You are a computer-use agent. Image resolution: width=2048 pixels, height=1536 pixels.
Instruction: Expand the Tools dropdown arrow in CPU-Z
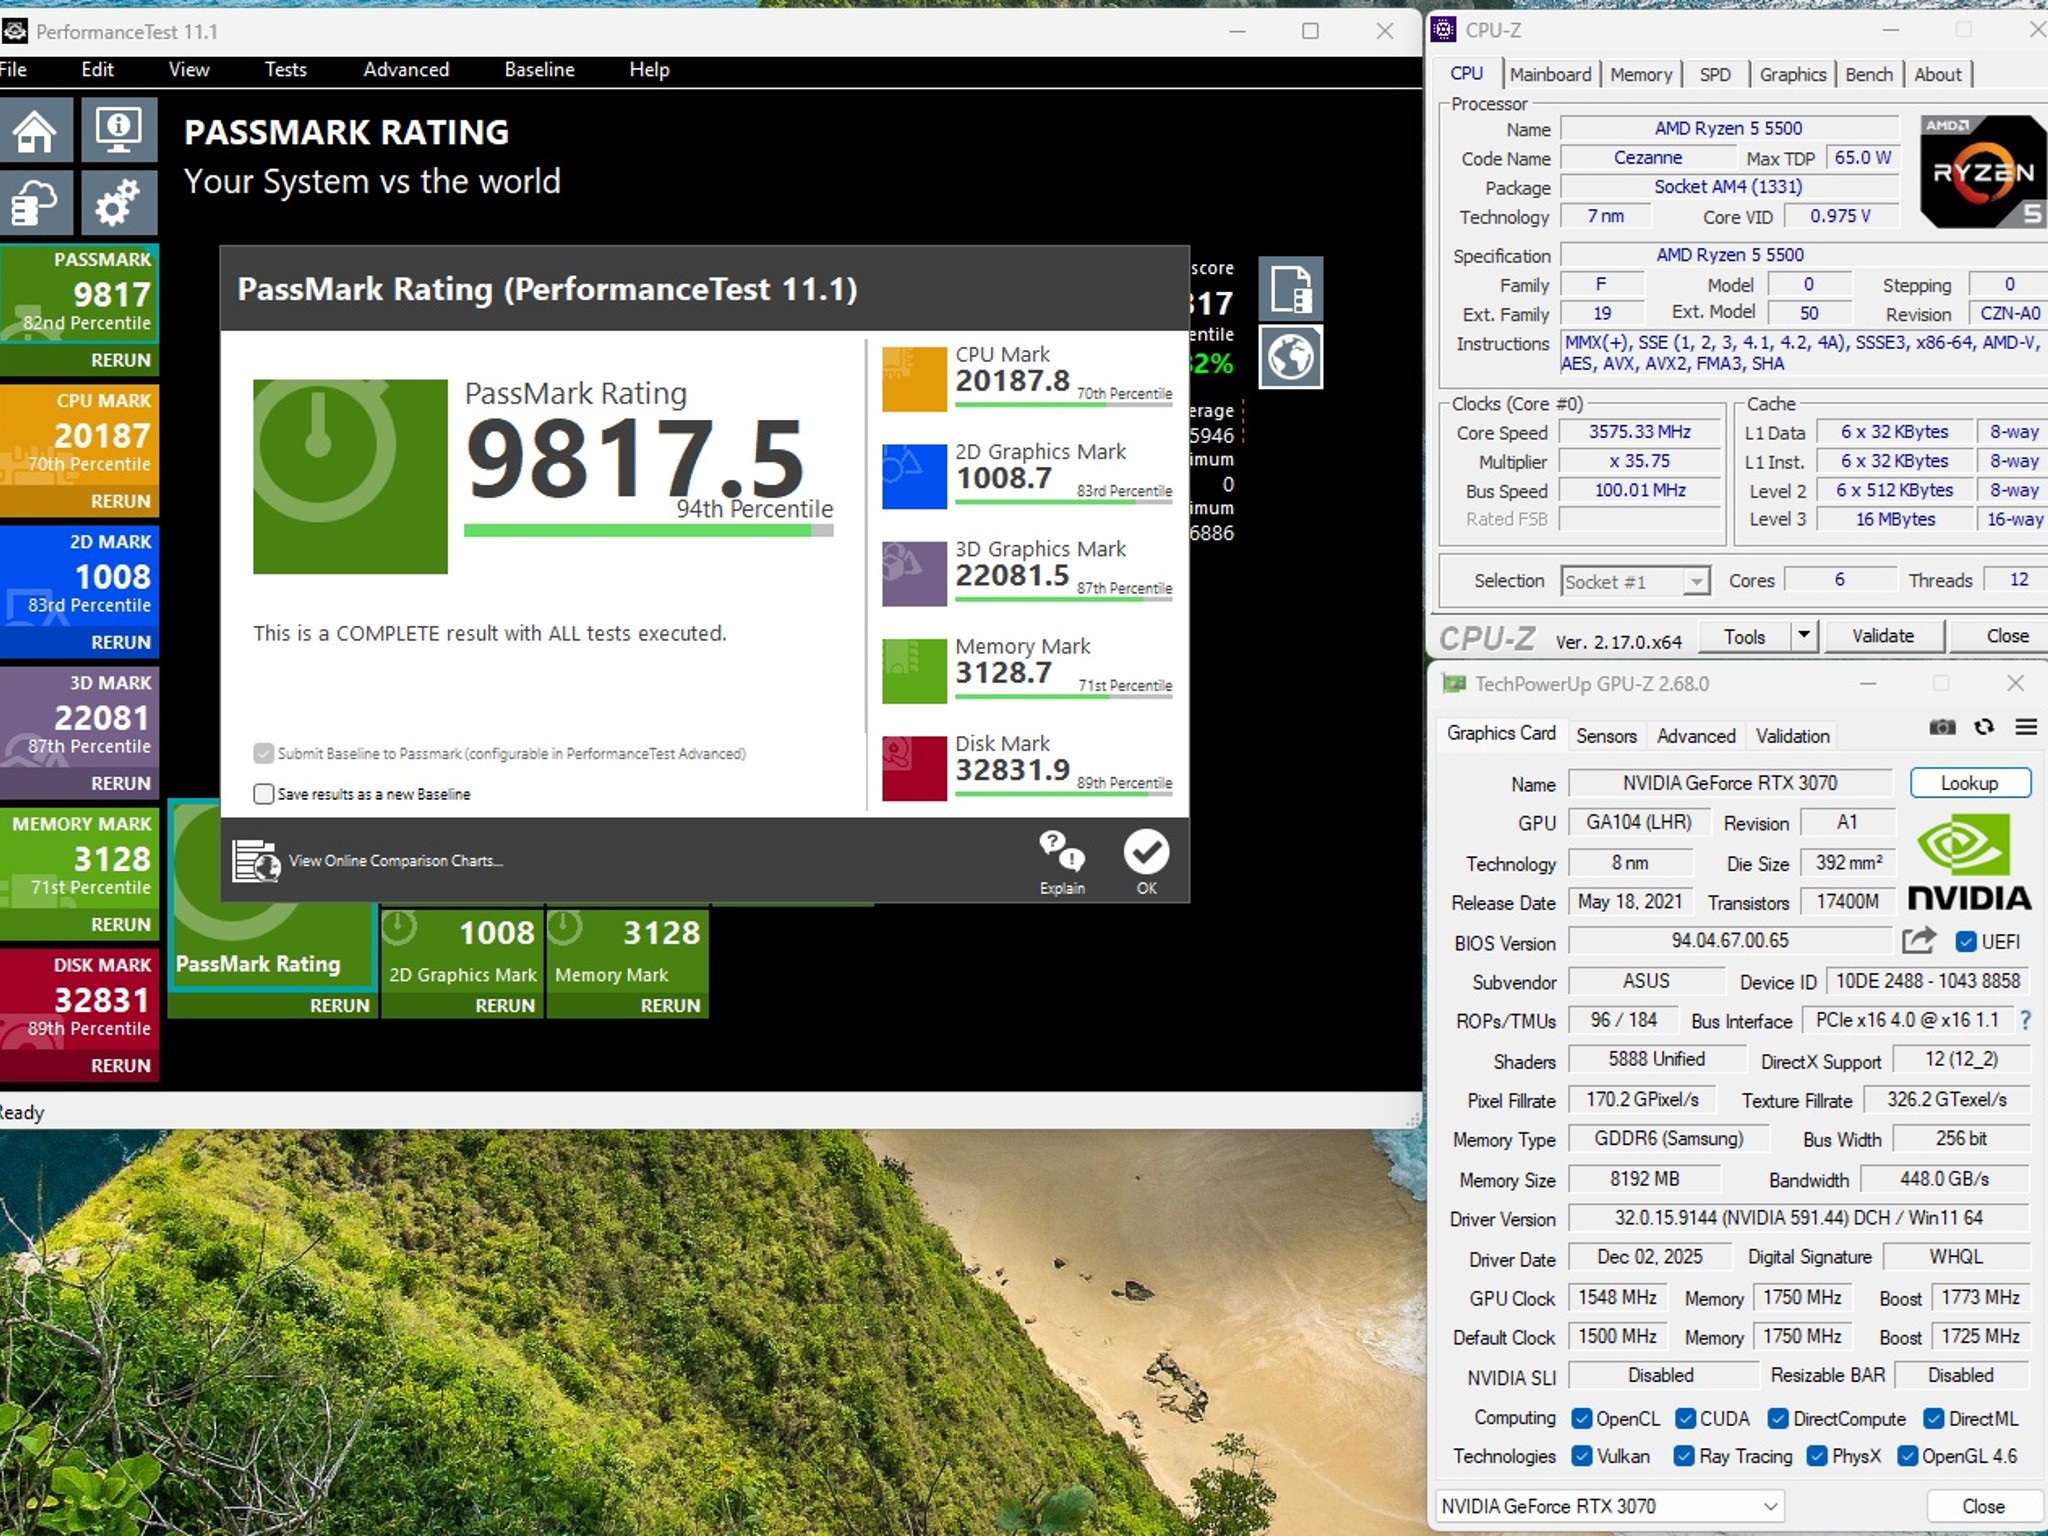pos(1803,635)
